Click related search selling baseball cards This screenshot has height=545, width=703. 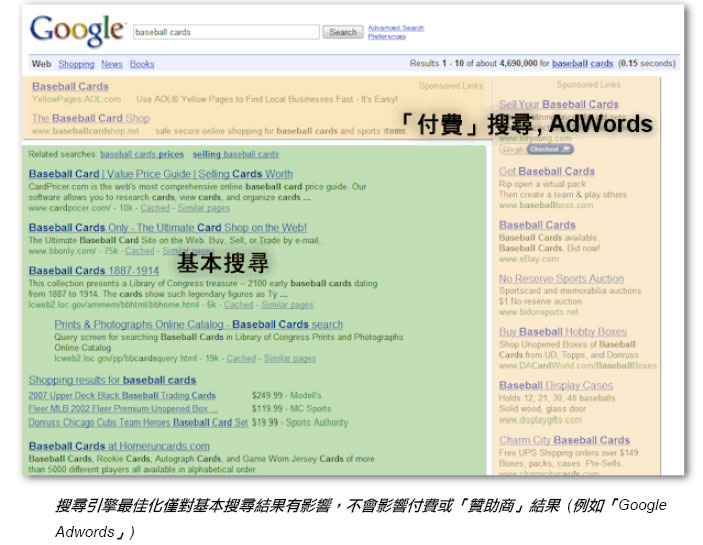coord(236,154)
